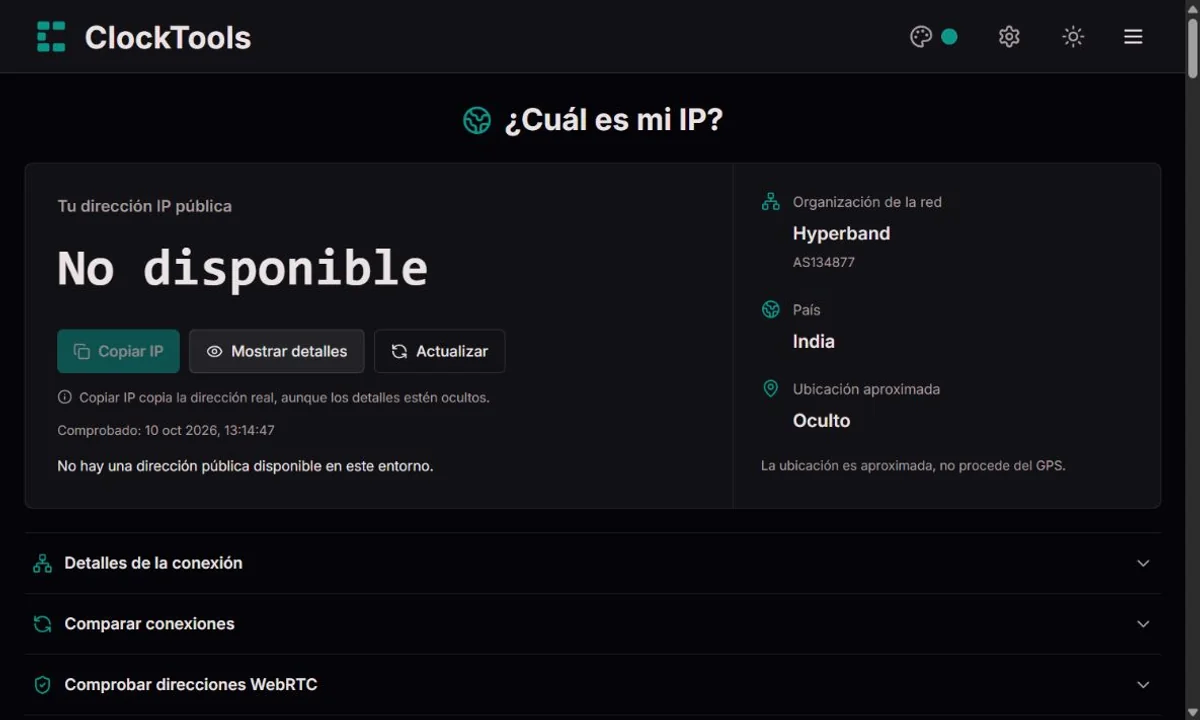
Task: Click the 'Comprobado: 10 oct 2026, 13:14:47' timestamp
Action: click(166, 430)
